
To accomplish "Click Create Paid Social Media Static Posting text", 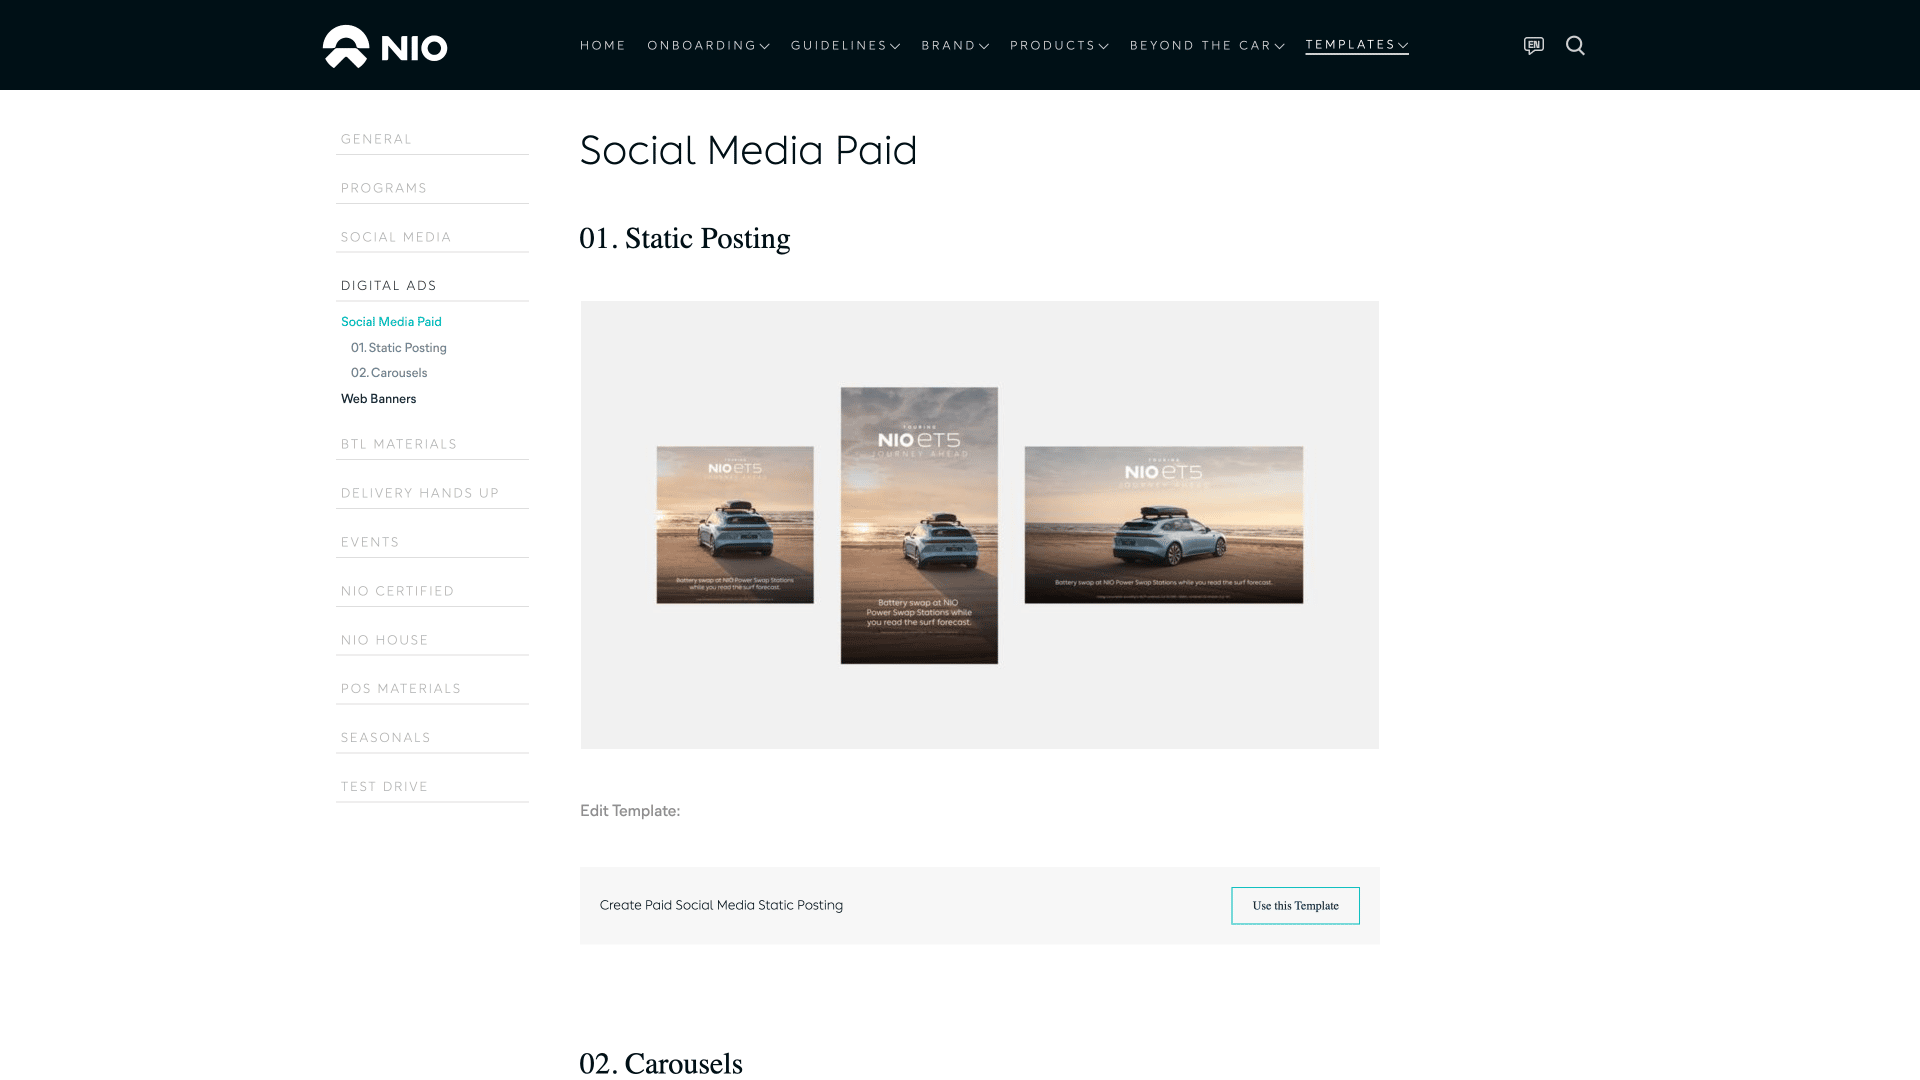I will [721, 905].
